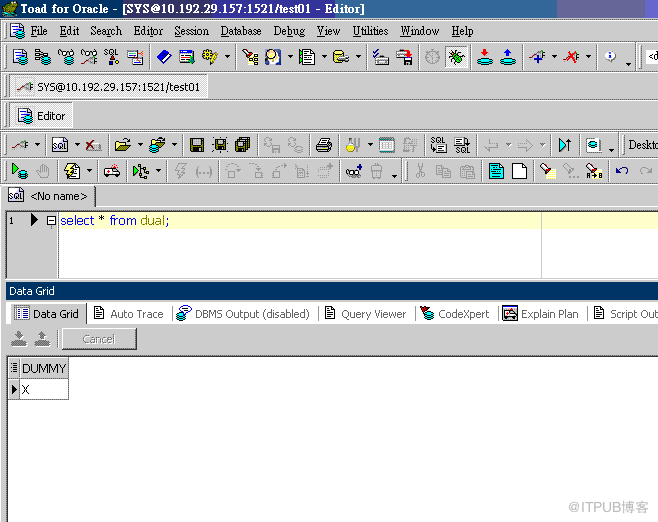Switch to the DBMS Output (disabled) tab
Screen dimensions: 658x522
(243, 314)
